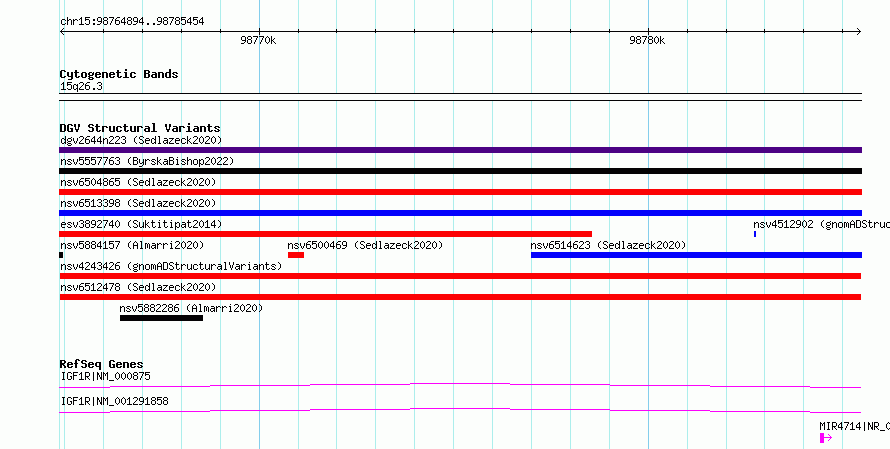Click the nsv6512478 red variant bar
The width and height of the screenshot is (890, 449).
click(460, 297)
